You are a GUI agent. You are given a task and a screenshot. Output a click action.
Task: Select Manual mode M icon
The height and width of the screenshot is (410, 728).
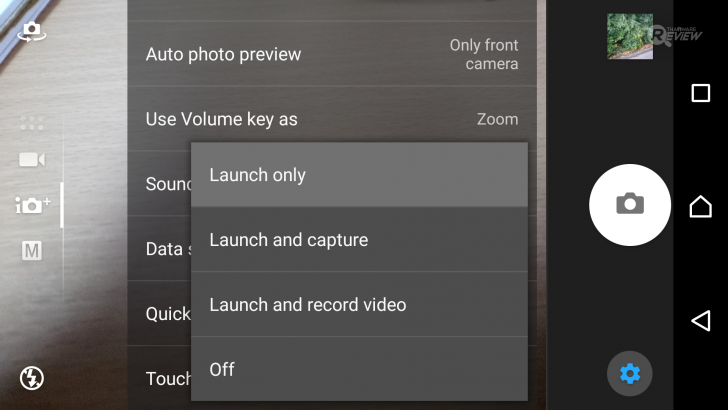pos(32,251)
